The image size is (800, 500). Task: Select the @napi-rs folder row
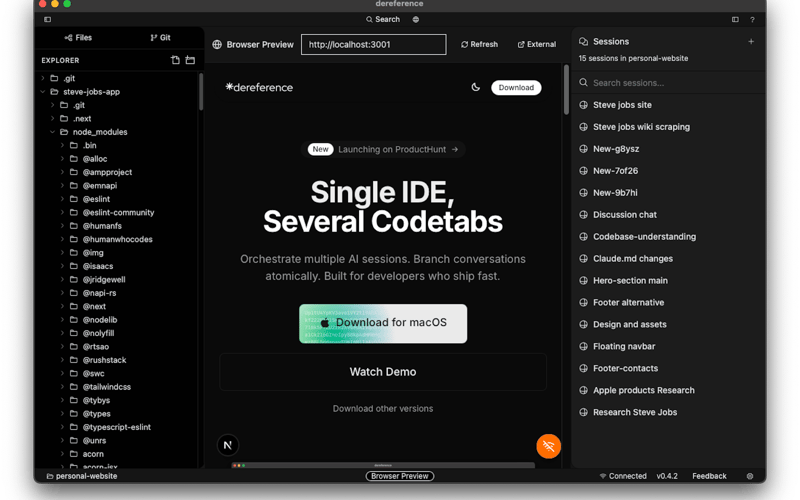click(x=117, y=293)
